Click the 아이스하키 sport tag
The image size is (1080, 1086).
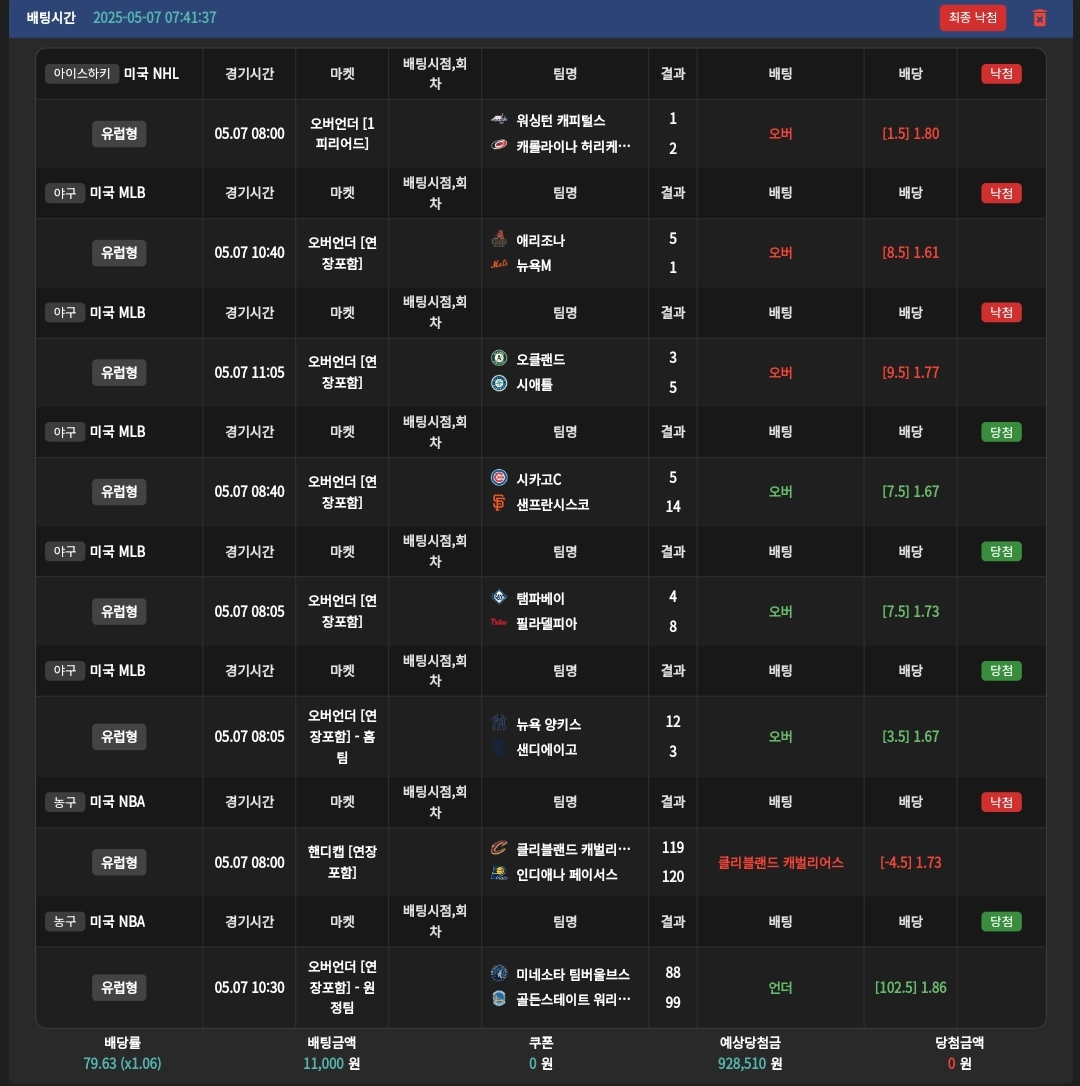click(x=82, y=74)
